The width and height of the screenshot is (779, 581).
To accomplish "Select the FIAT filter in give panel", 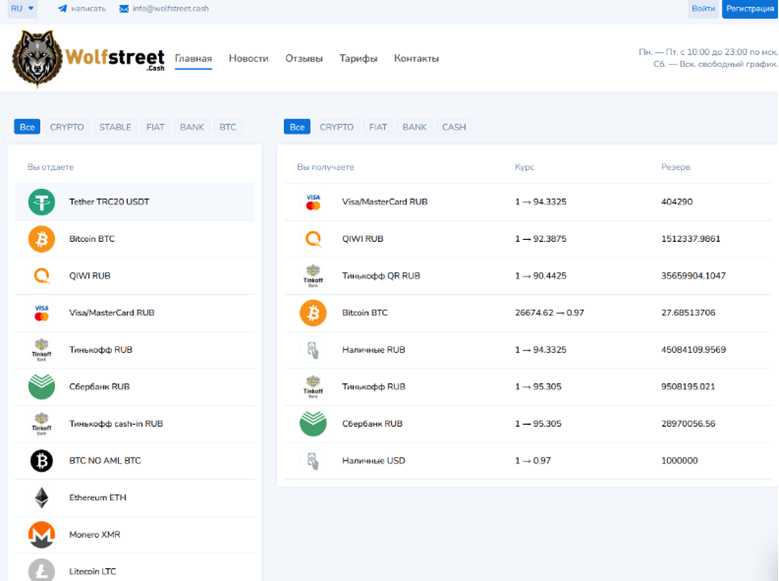I will pos(156,127).
